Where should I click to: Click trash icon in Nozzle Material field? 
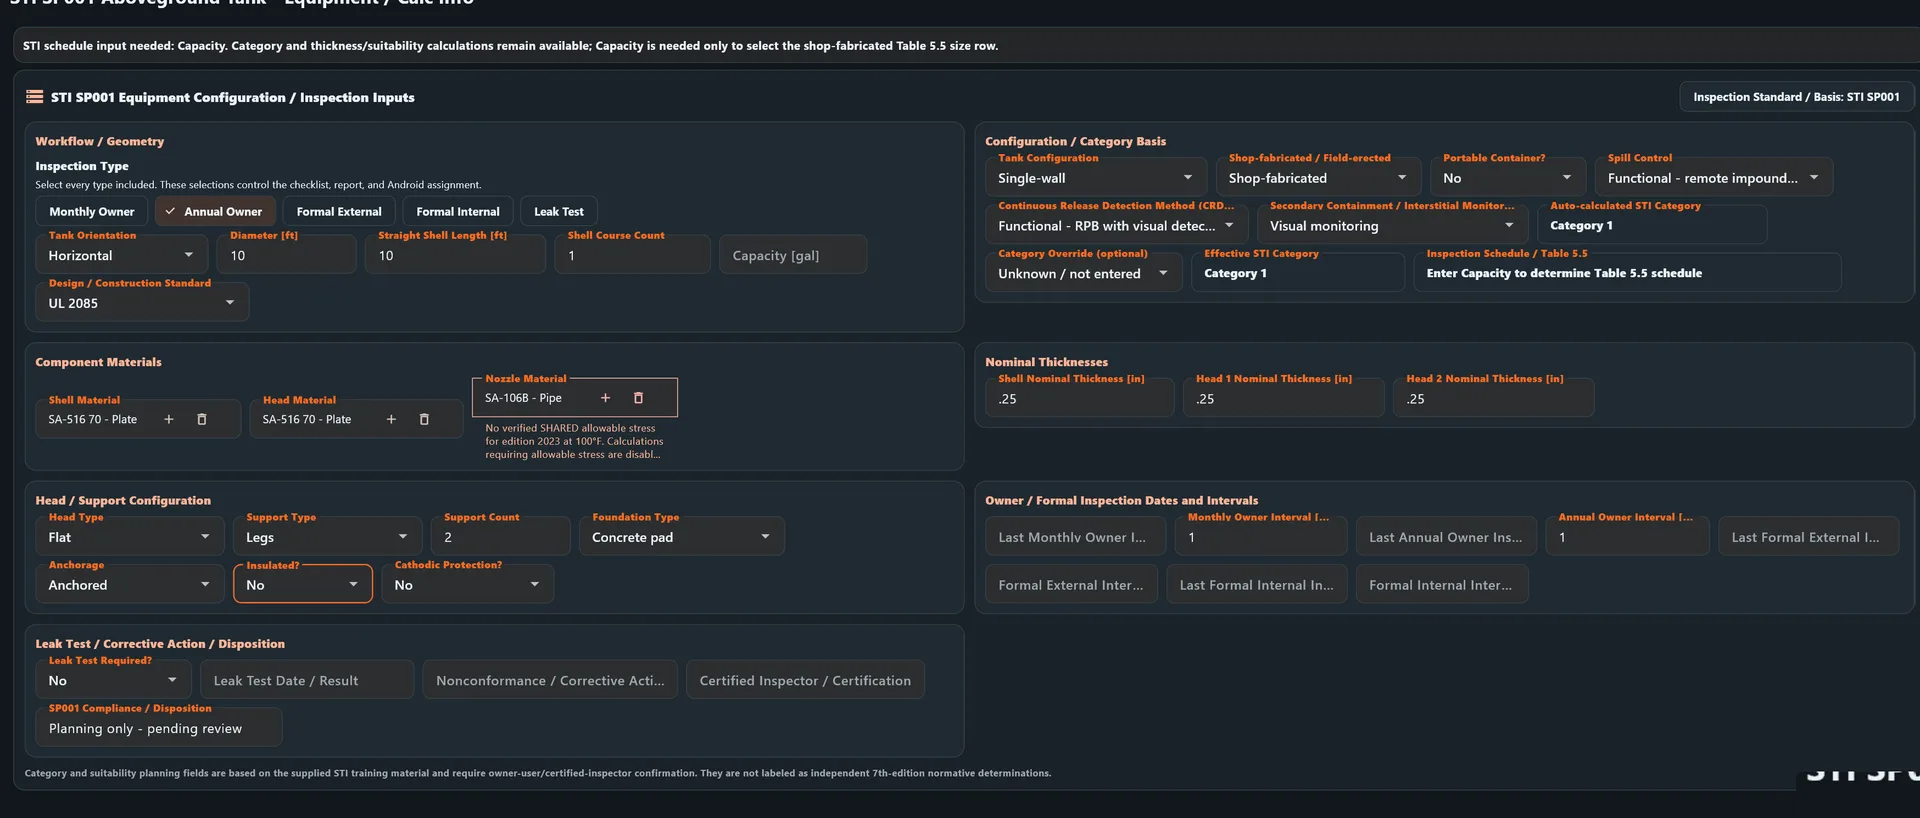[638, 398]
